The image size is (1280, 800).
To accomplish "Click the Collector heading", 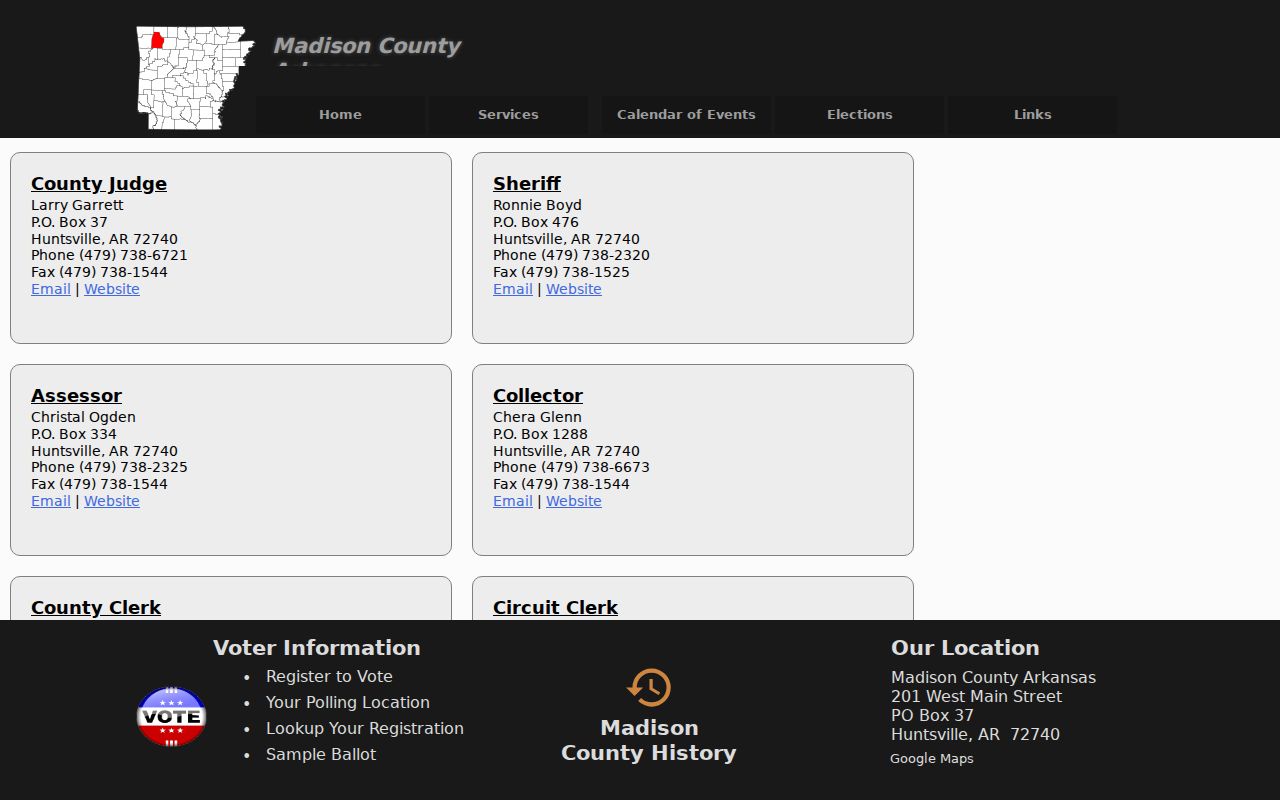I will 538,396.
